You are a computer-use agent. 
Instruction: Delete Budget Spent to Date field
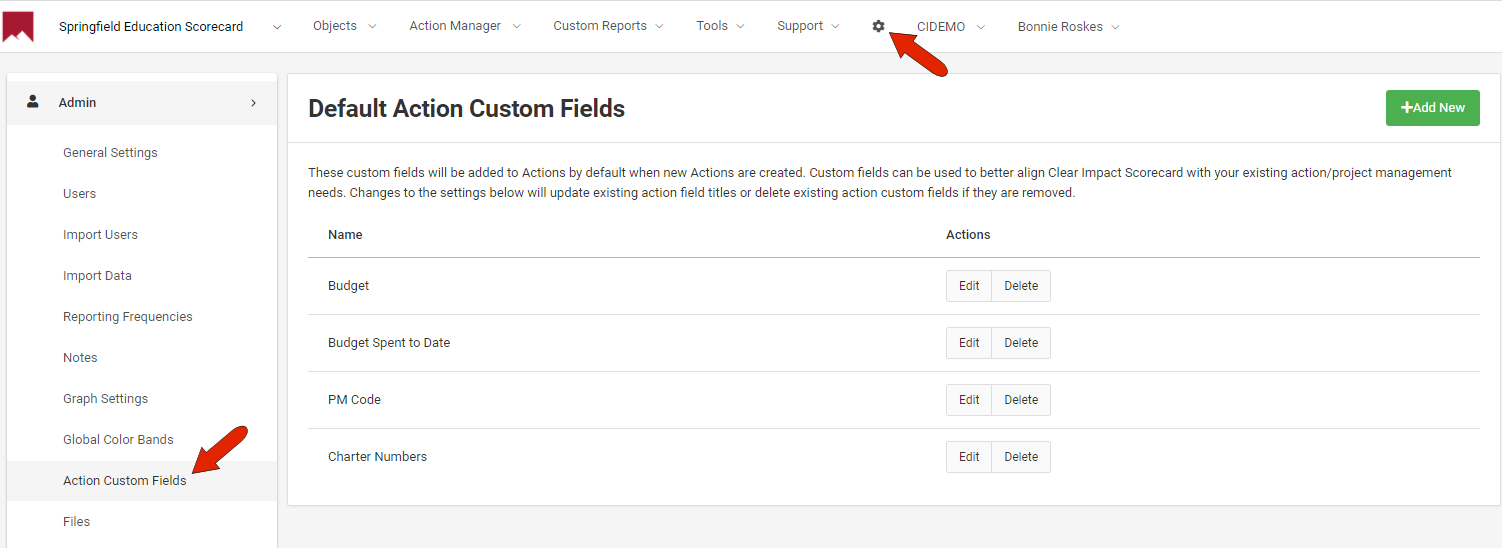click(x=1021, y=343)
